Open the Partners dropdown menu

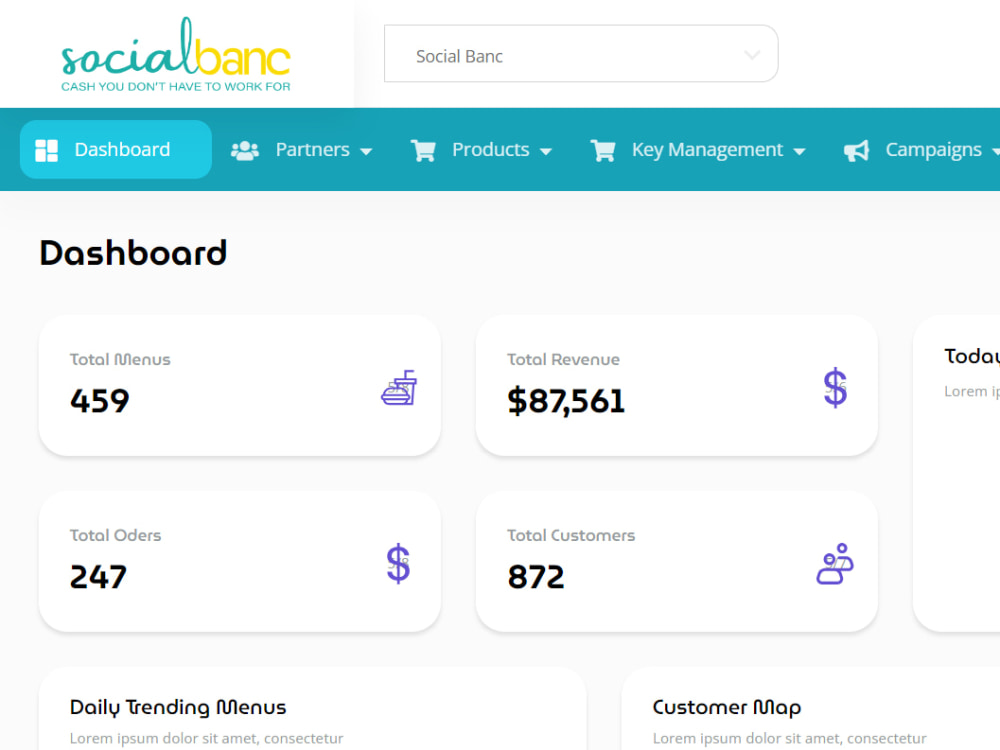tap(367, 150)
